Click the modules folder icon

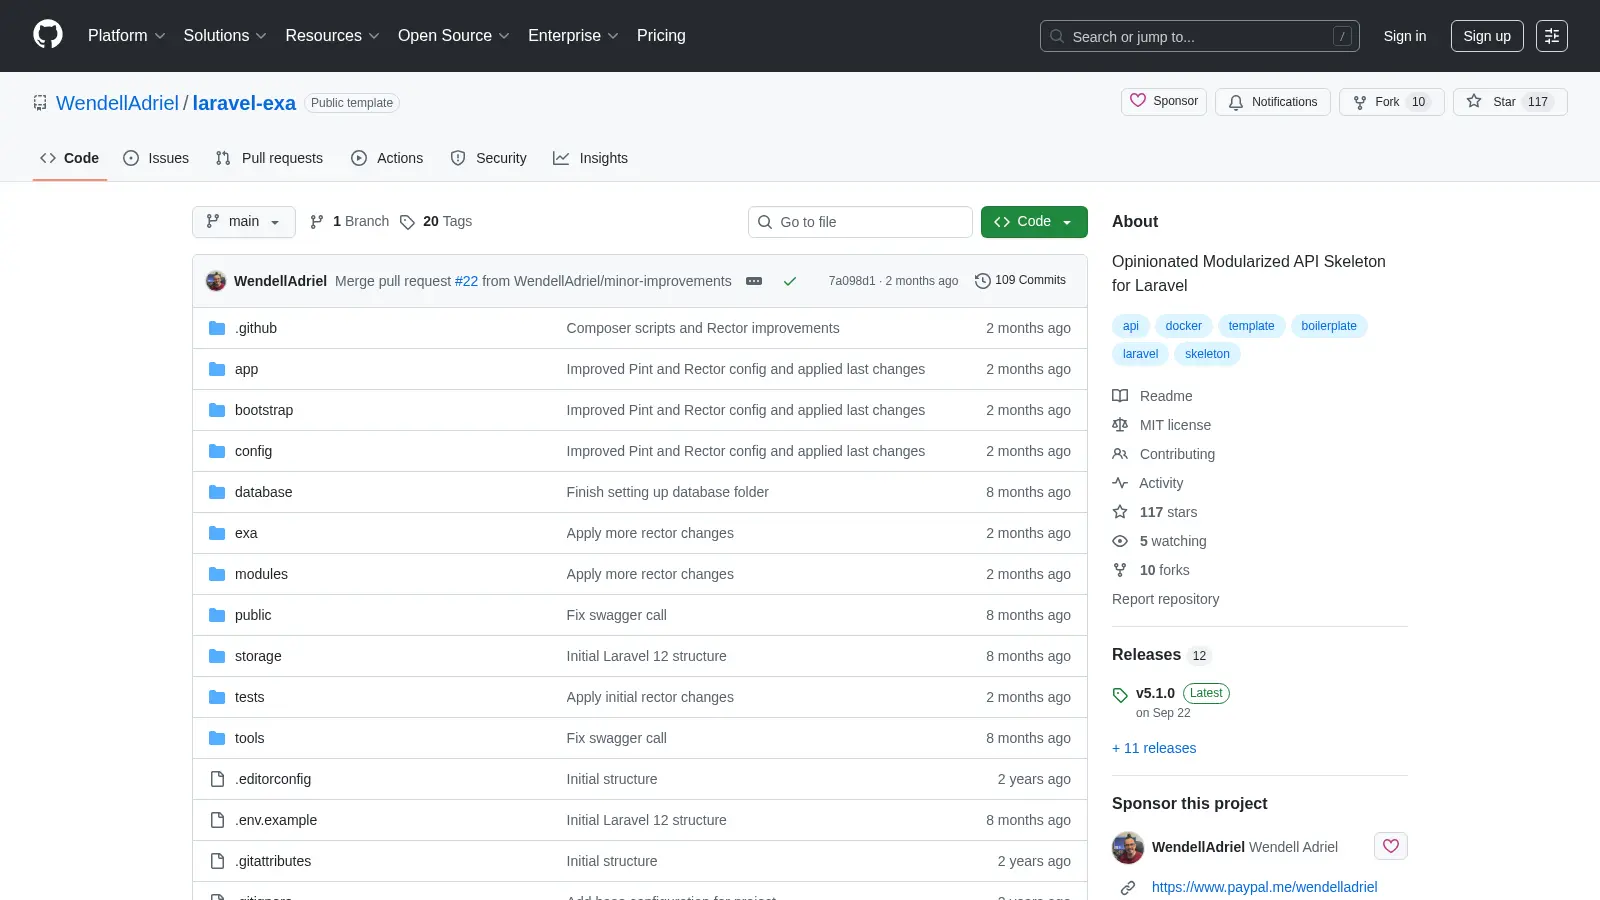click(217, 574)
